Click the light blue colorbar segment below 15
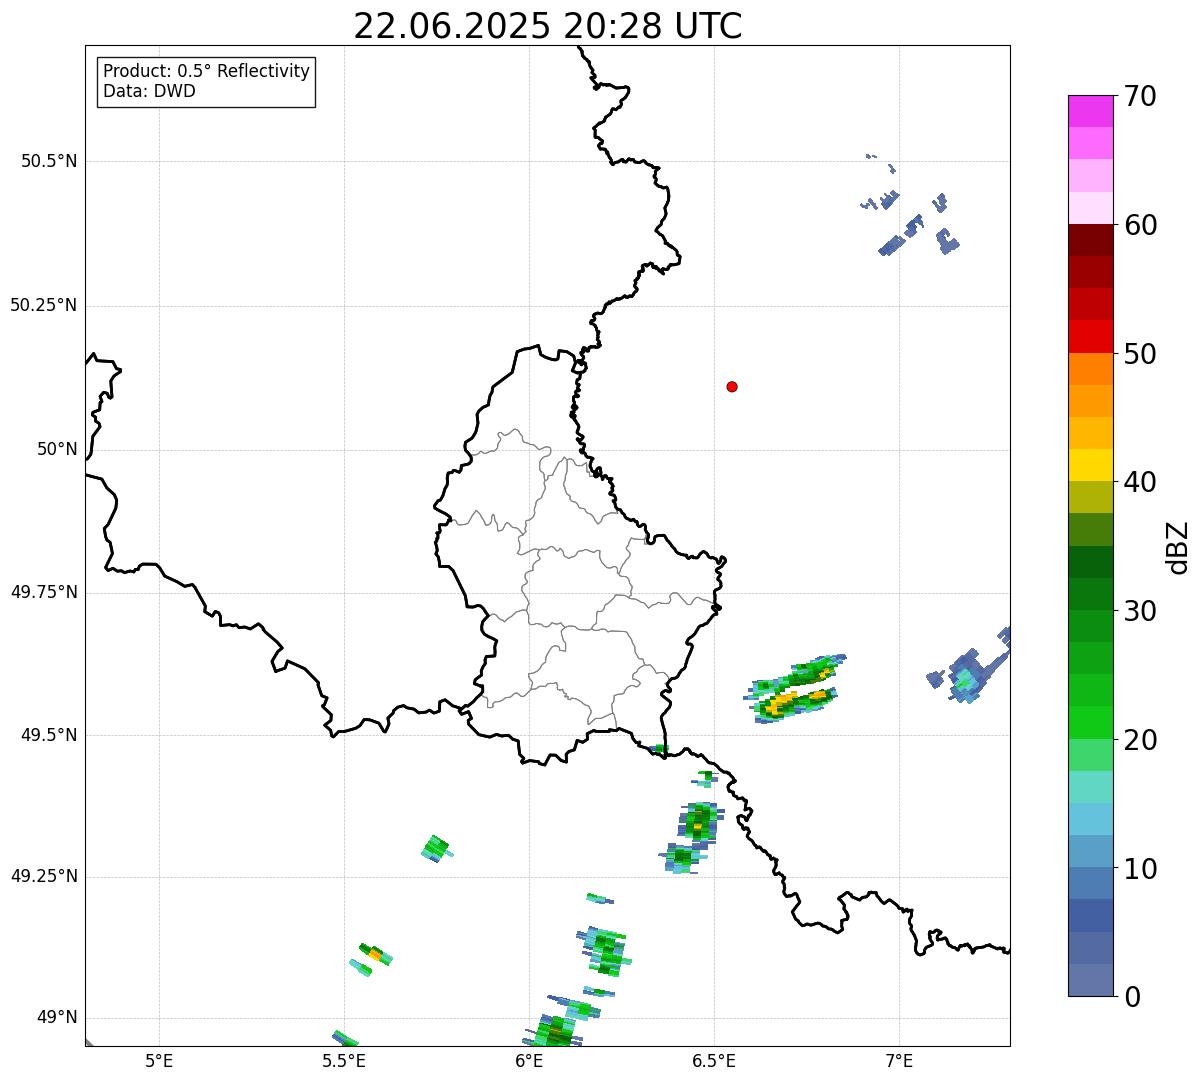 click(x=1090, y=819)
